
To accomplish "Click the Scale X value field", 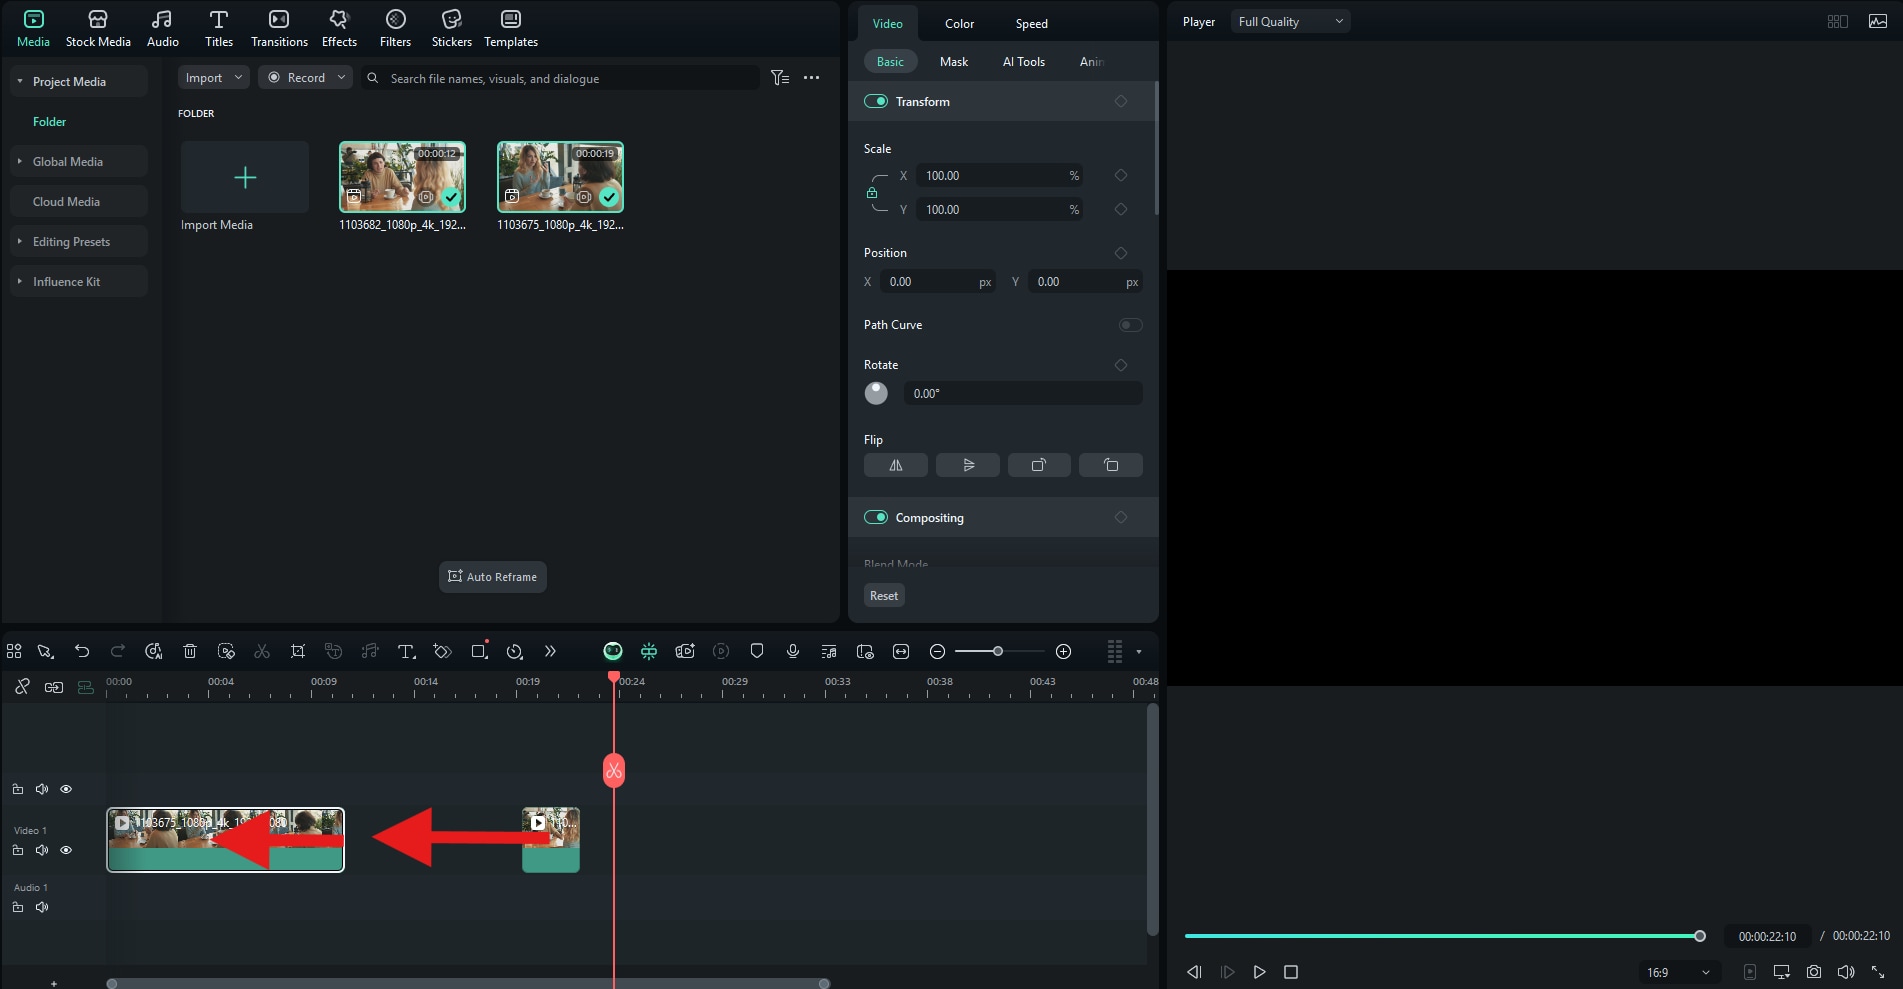I will tap(999, 175).
